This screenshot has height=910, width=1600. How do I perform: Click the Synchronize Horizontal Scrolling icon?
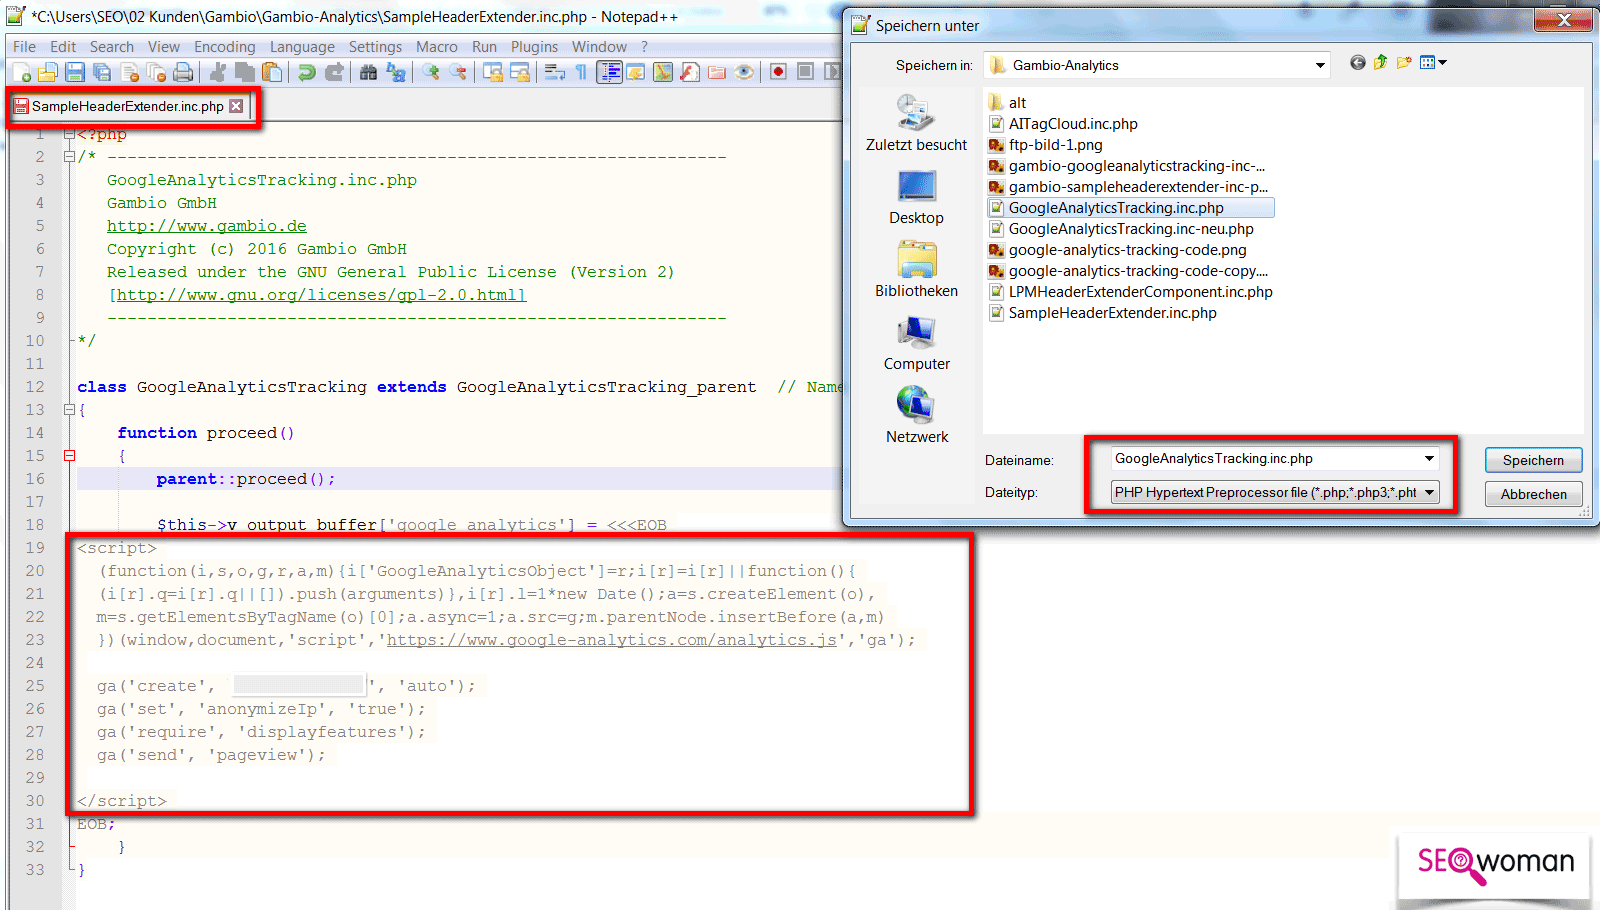[x=520, y=72]
